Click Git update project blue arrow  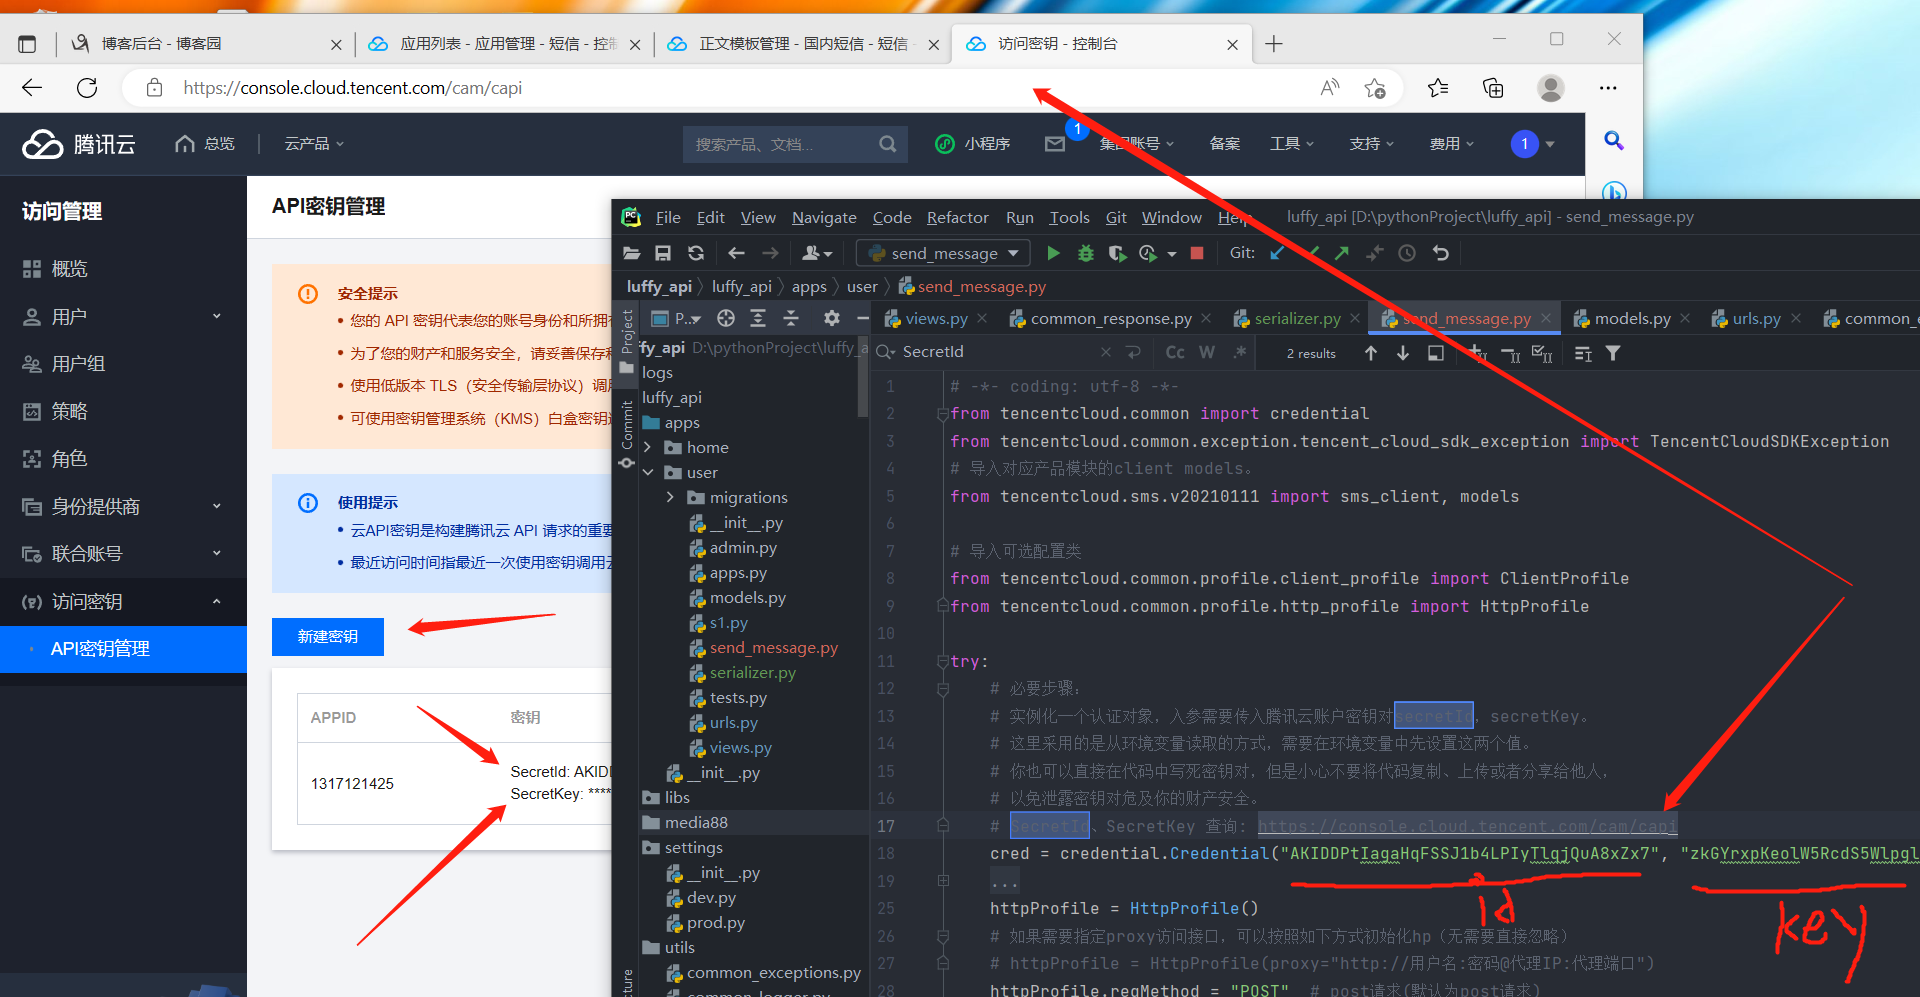(1277, 253)
